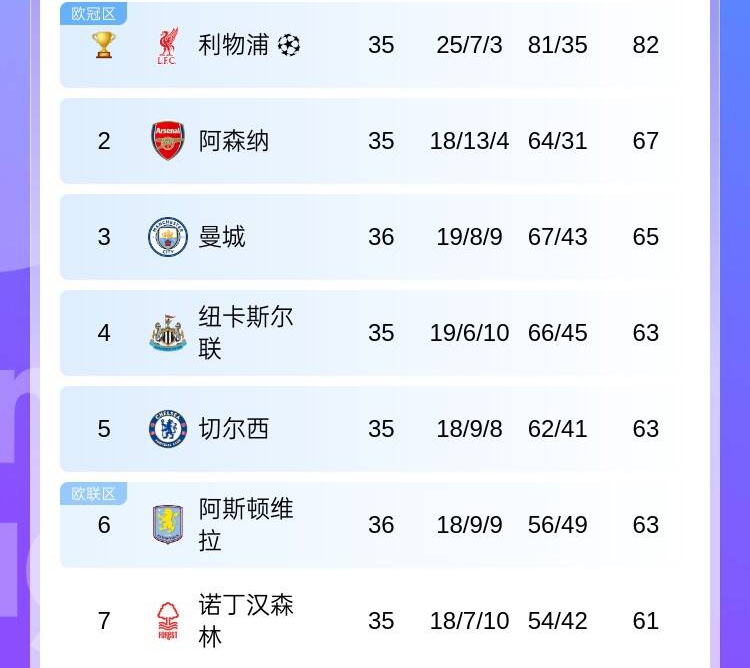Click the Aston Villa club crest

pos(167,525)
